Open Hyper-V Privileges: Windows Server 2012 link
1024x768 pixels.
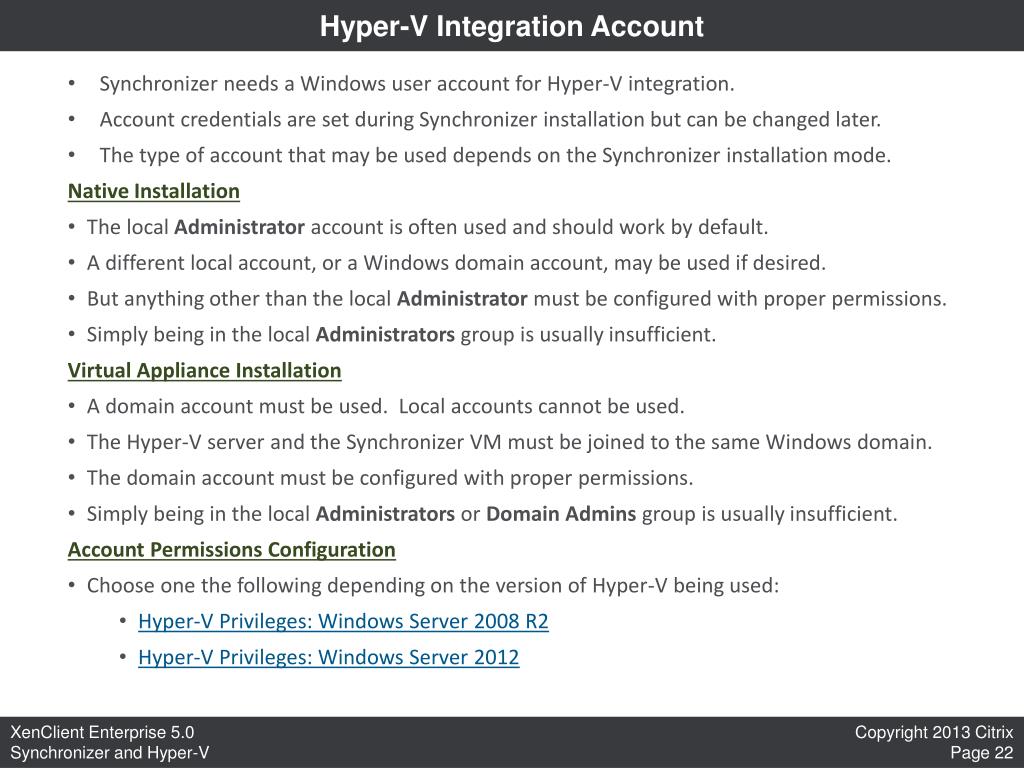click(x=328, y=657)
